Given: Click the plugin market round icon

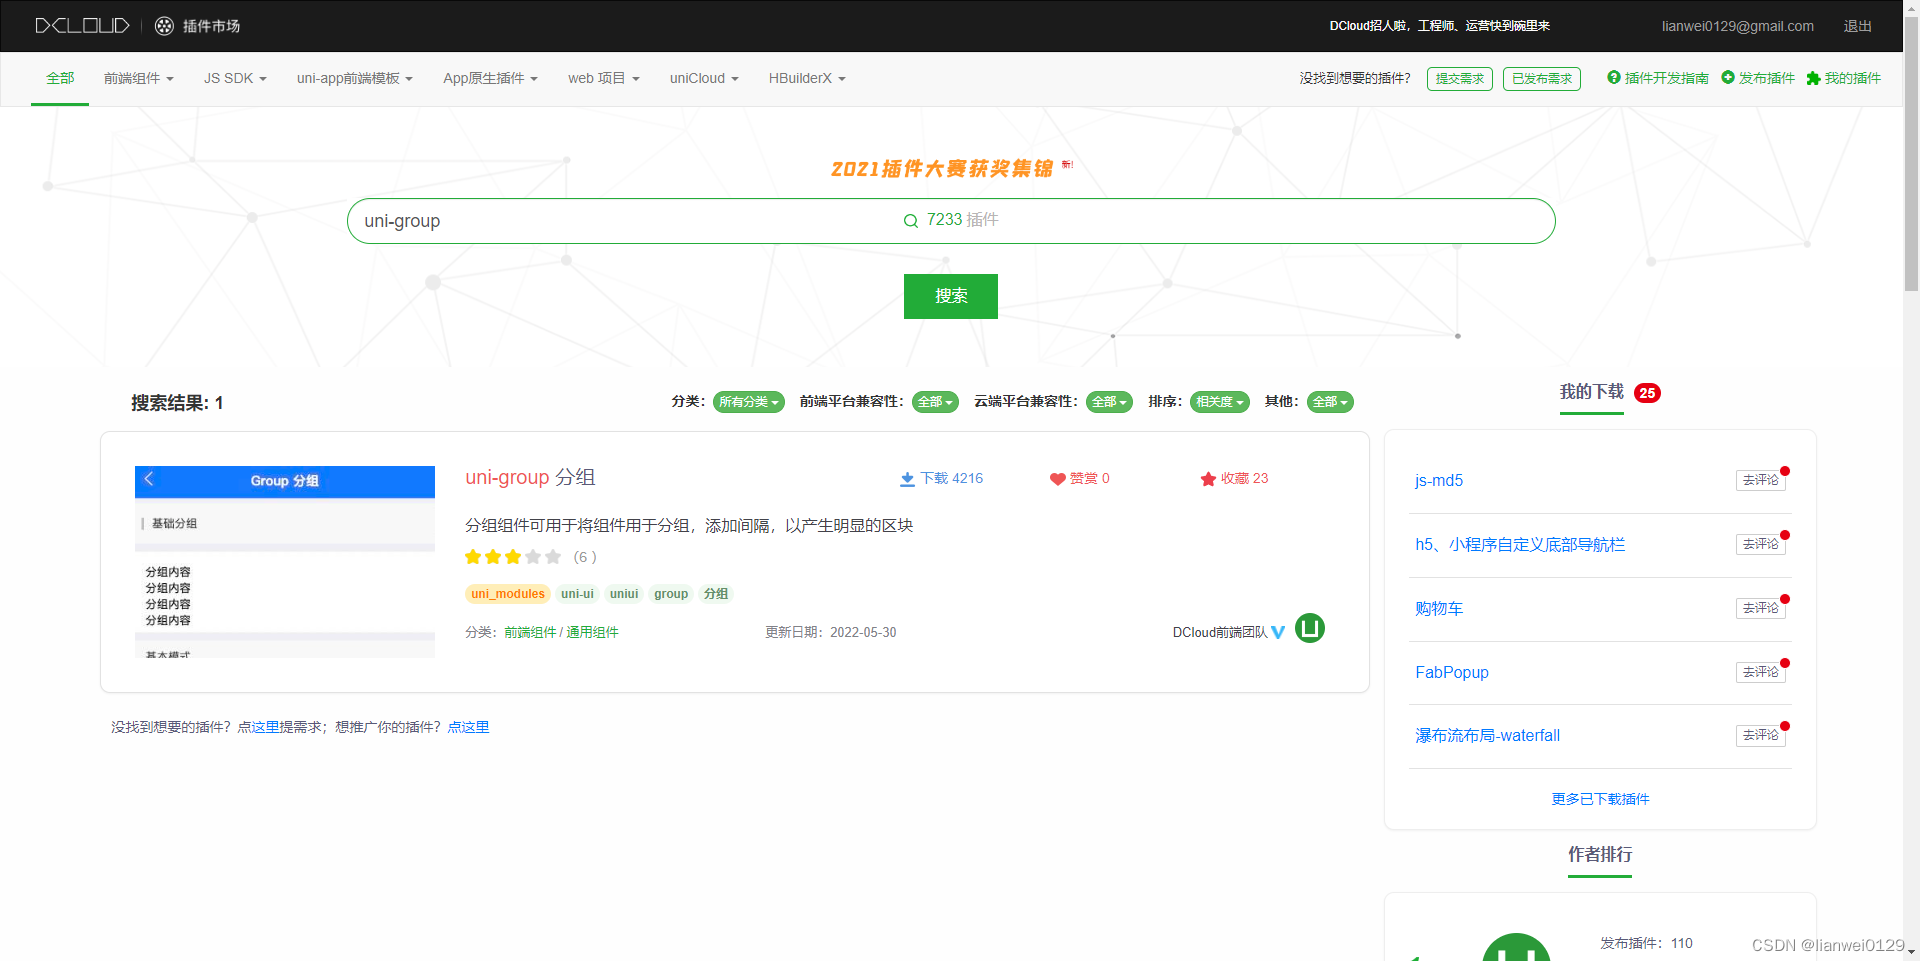Looking at the screenshot, I should coord(165,26).
